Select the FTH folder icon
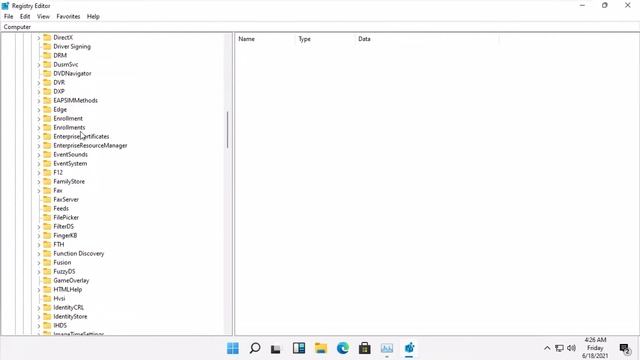 tap(47, 244)
